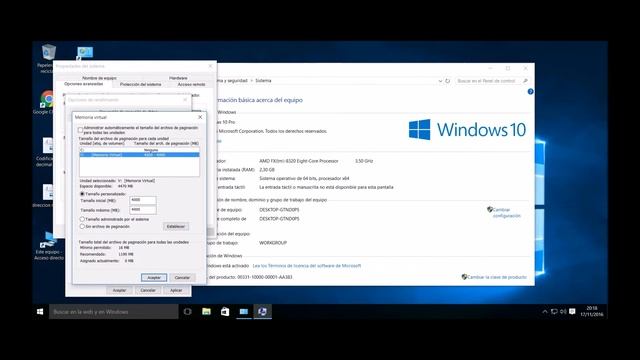Viewport: 640px width, 360px height.
Task: Click the Task View taskbar icon
Action: pos(187,311)
